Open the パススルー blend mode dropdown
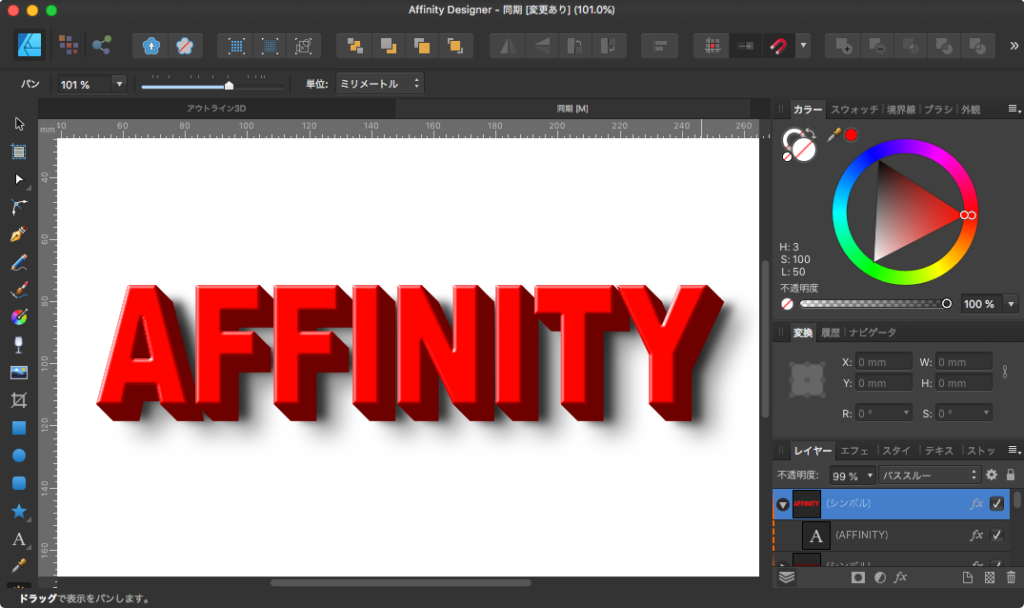 [x=929, y=475]
